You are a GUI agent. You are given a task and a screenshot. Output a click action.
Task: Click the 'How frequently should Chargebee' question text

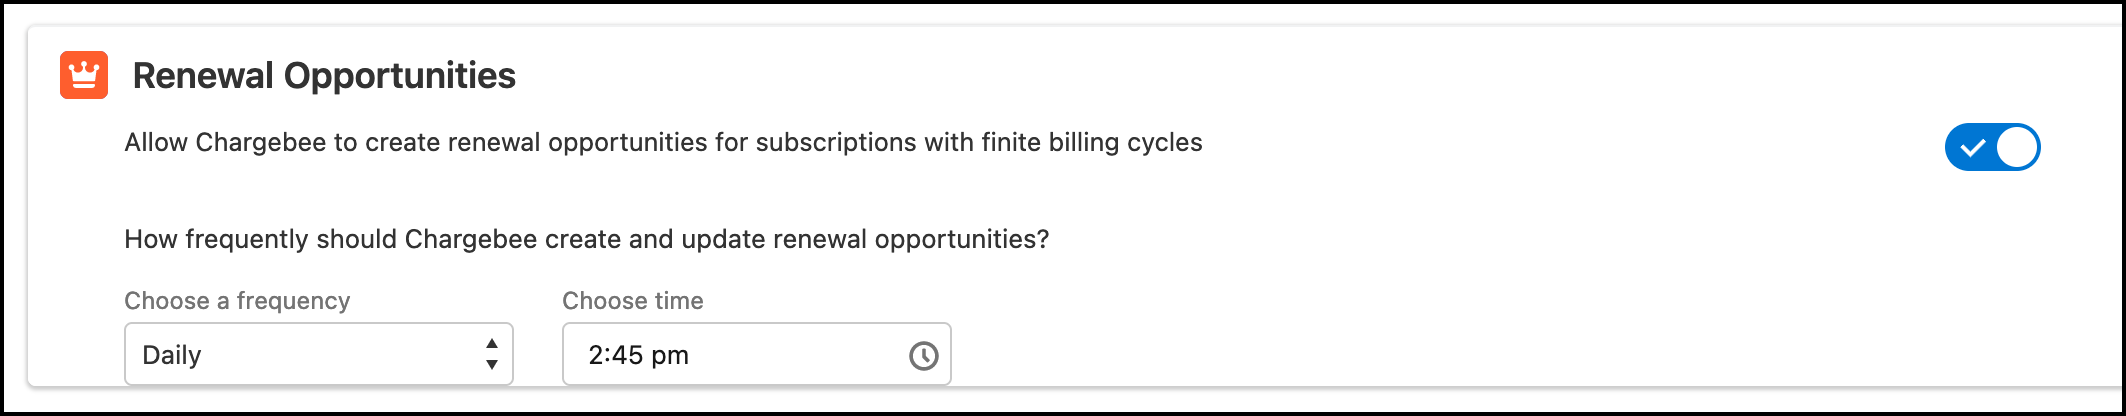click(x=586, y=240)
